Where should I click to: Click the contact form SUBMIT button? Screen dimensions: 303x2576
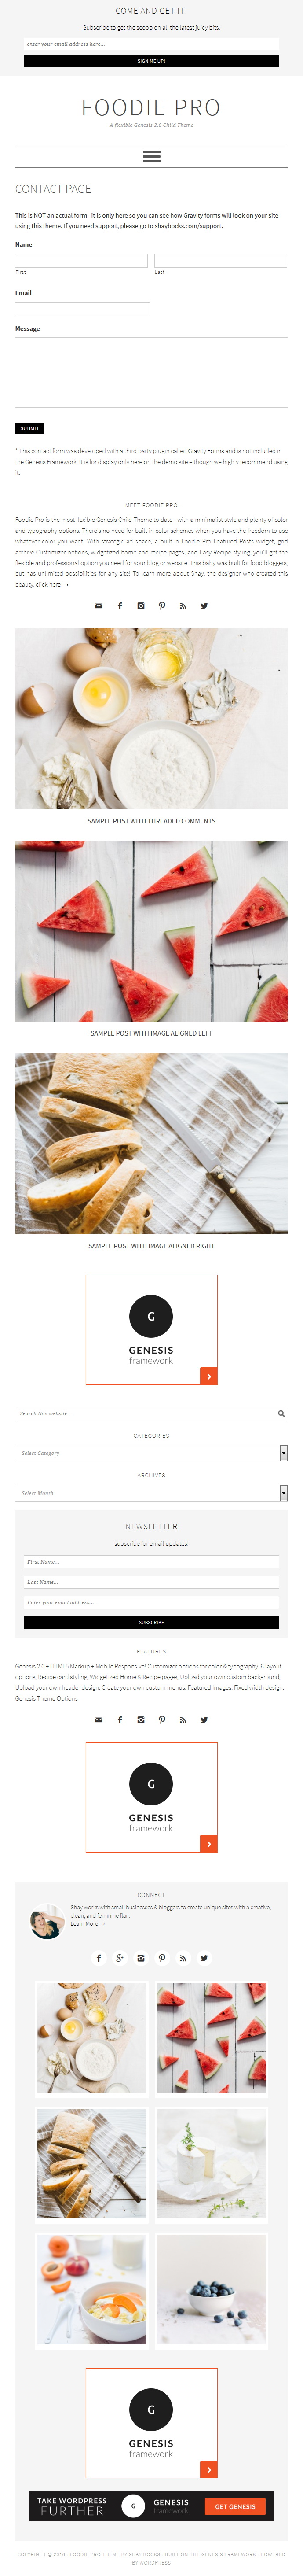(30, 428)
